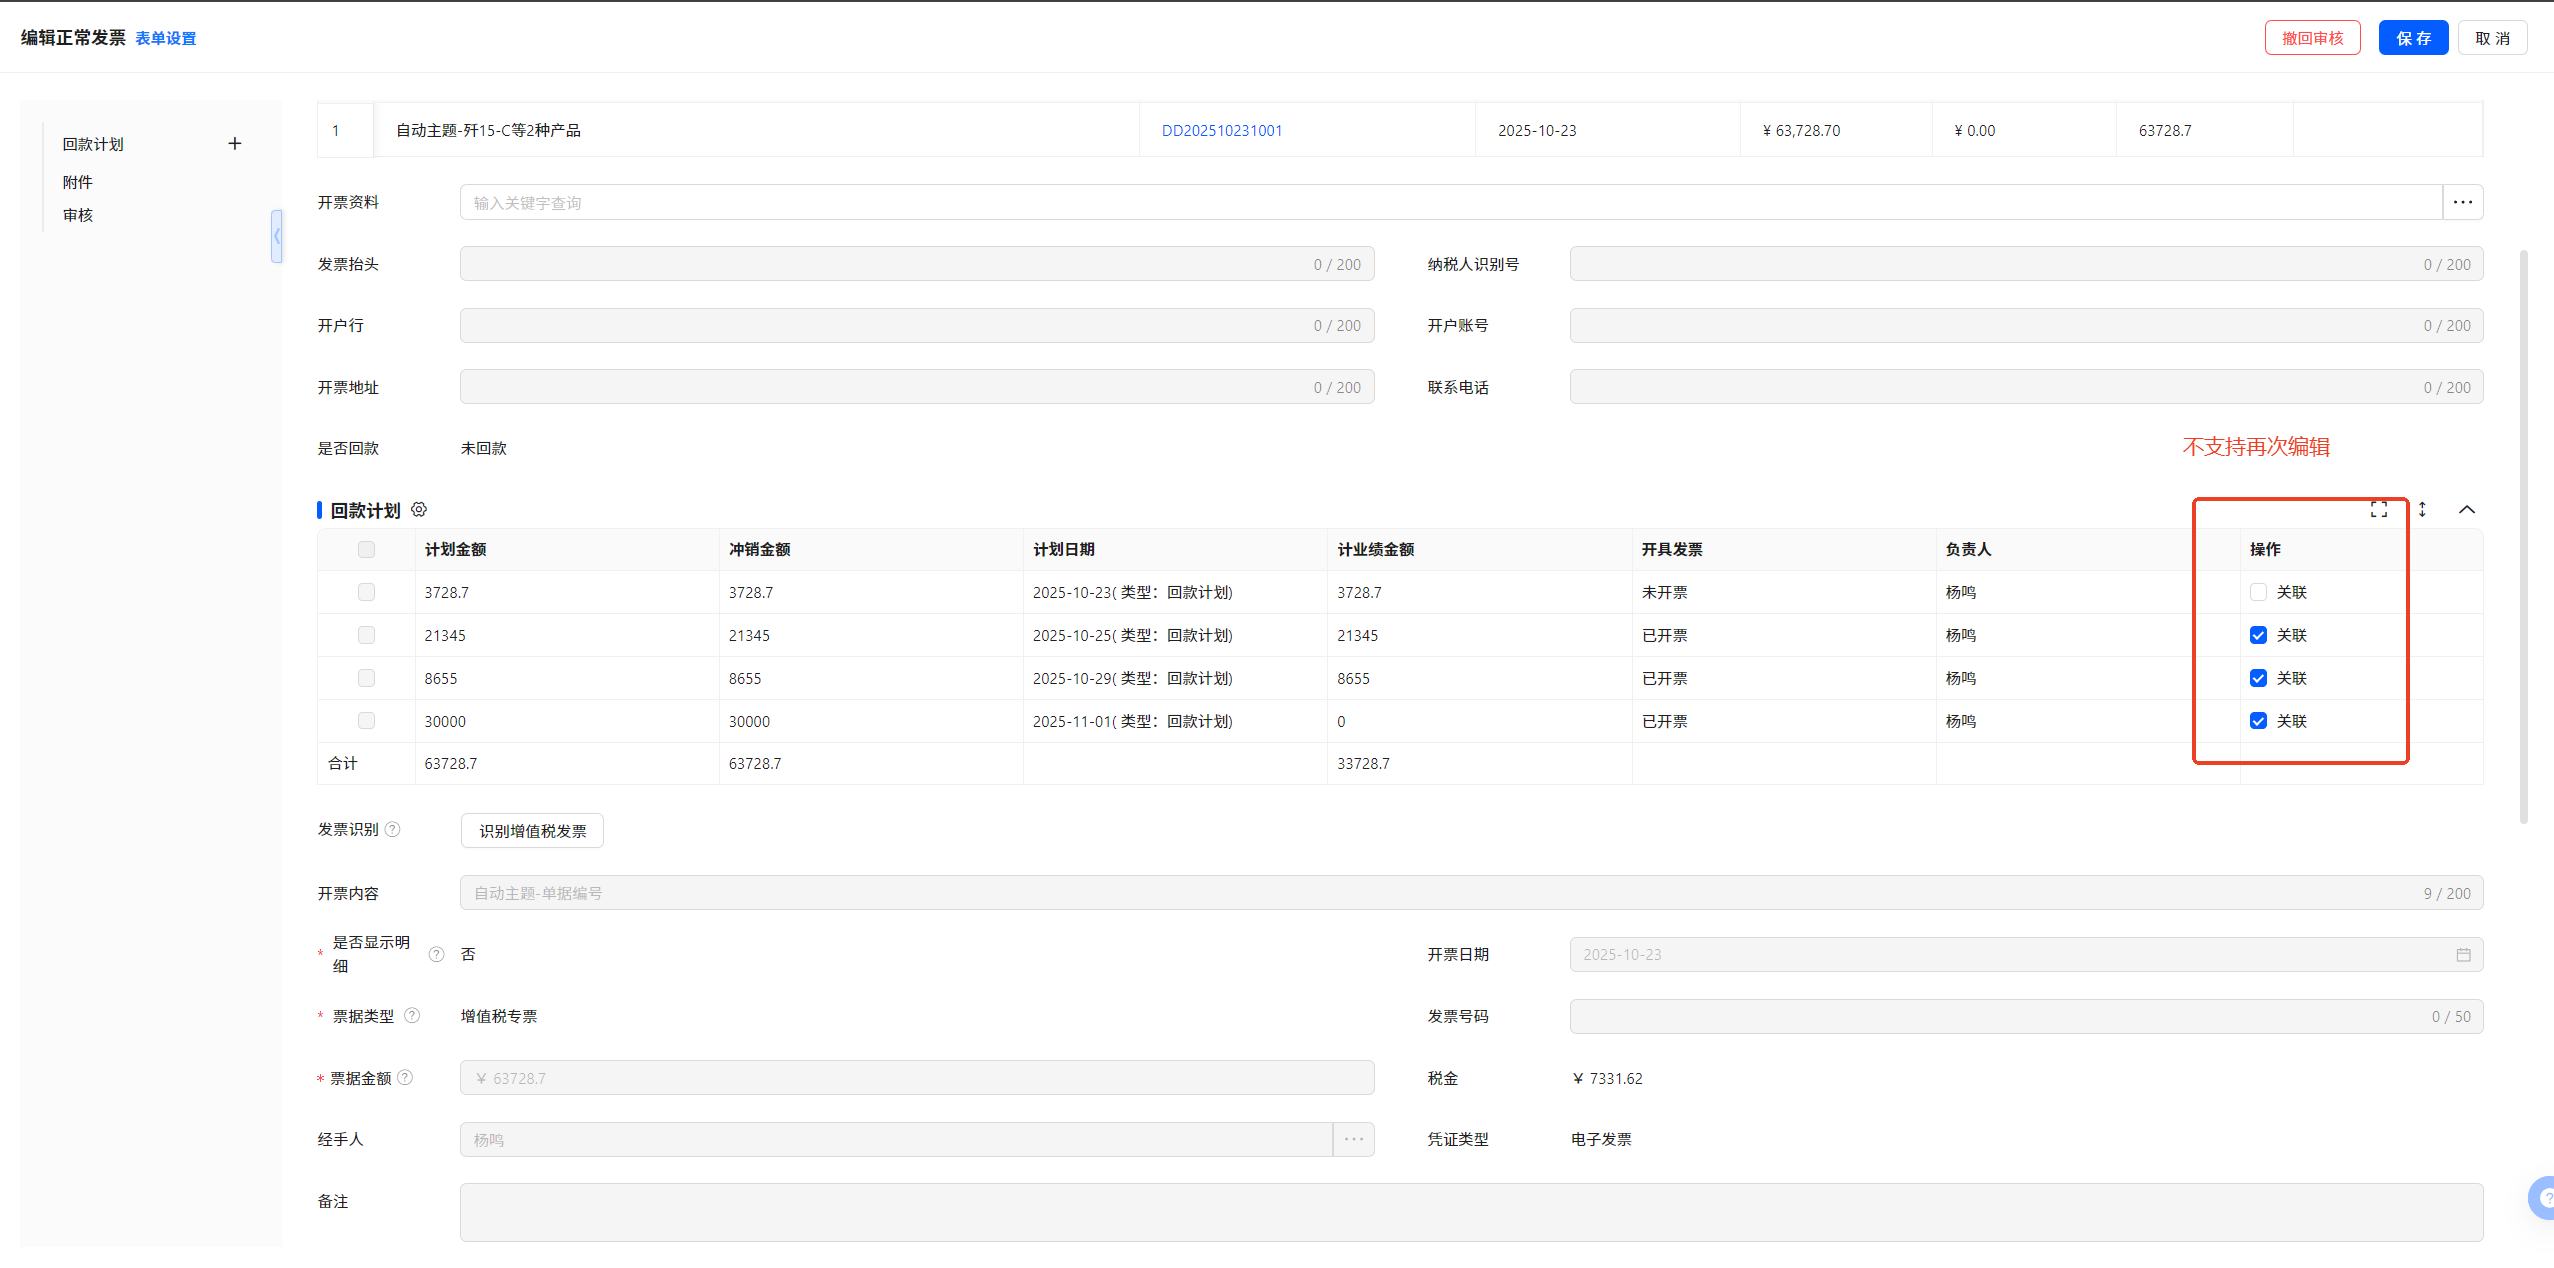Image resolution: width=2554 pixels, height=1268 pixels.
Task: Click the 识别增值税发票 button
Action: pyautogui.click(x=532, y=831)
